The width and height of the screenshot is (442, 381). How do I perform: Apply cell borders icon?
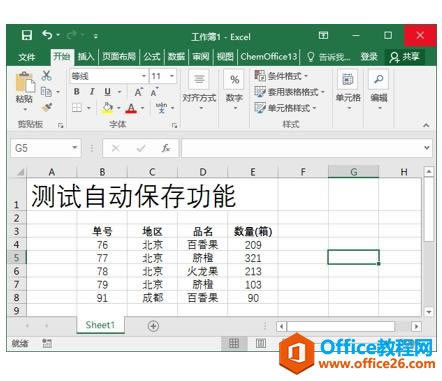tap(77, 108)
